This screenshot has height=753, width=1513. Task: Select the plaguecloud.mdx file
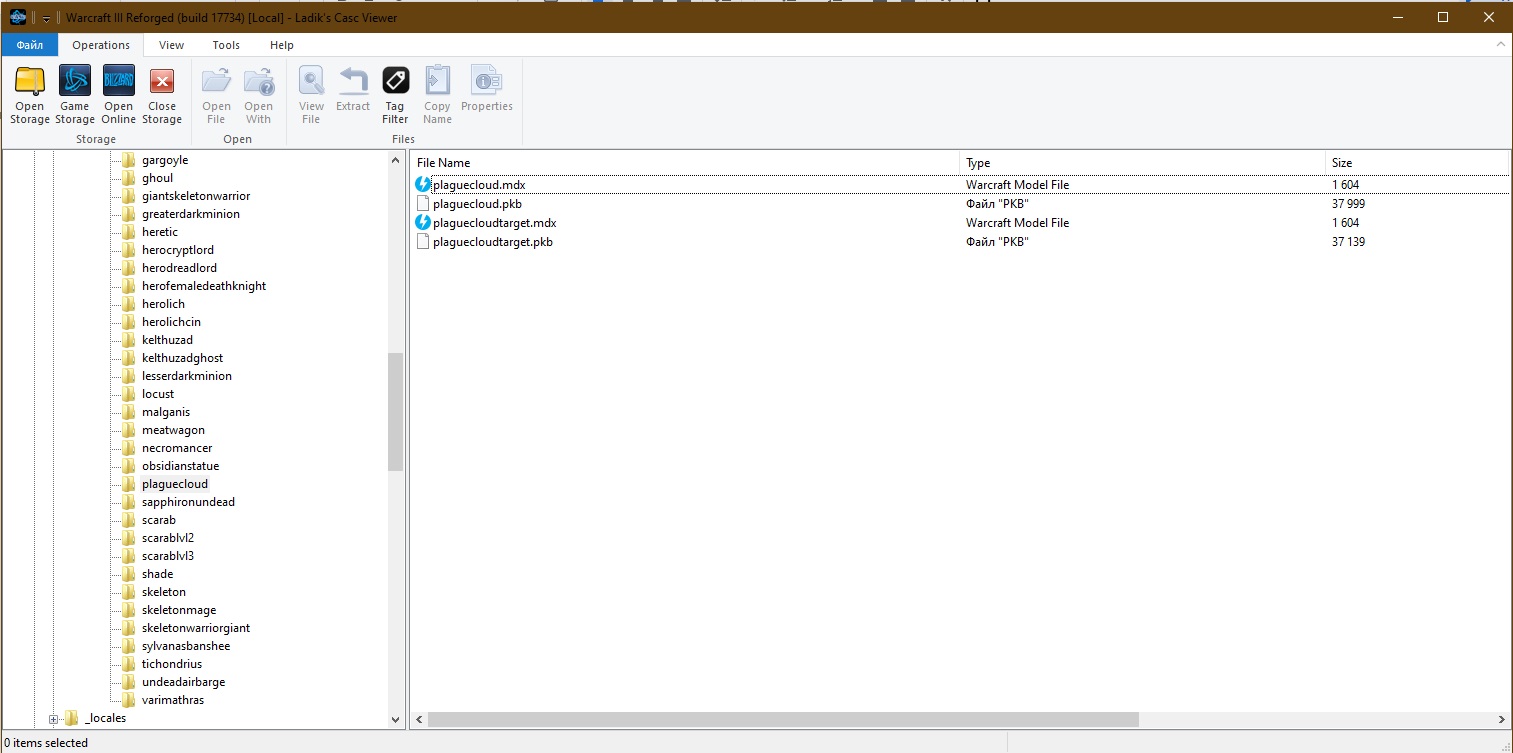point(479,185)
